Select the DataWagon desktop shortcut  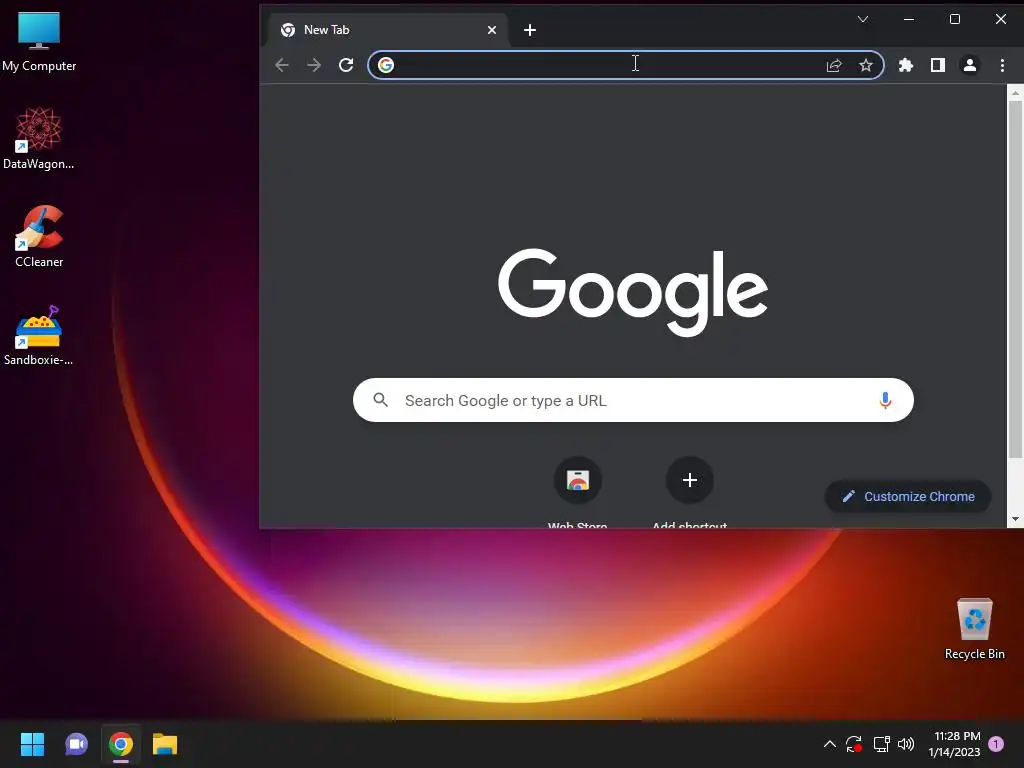click(x=39, y=139)
